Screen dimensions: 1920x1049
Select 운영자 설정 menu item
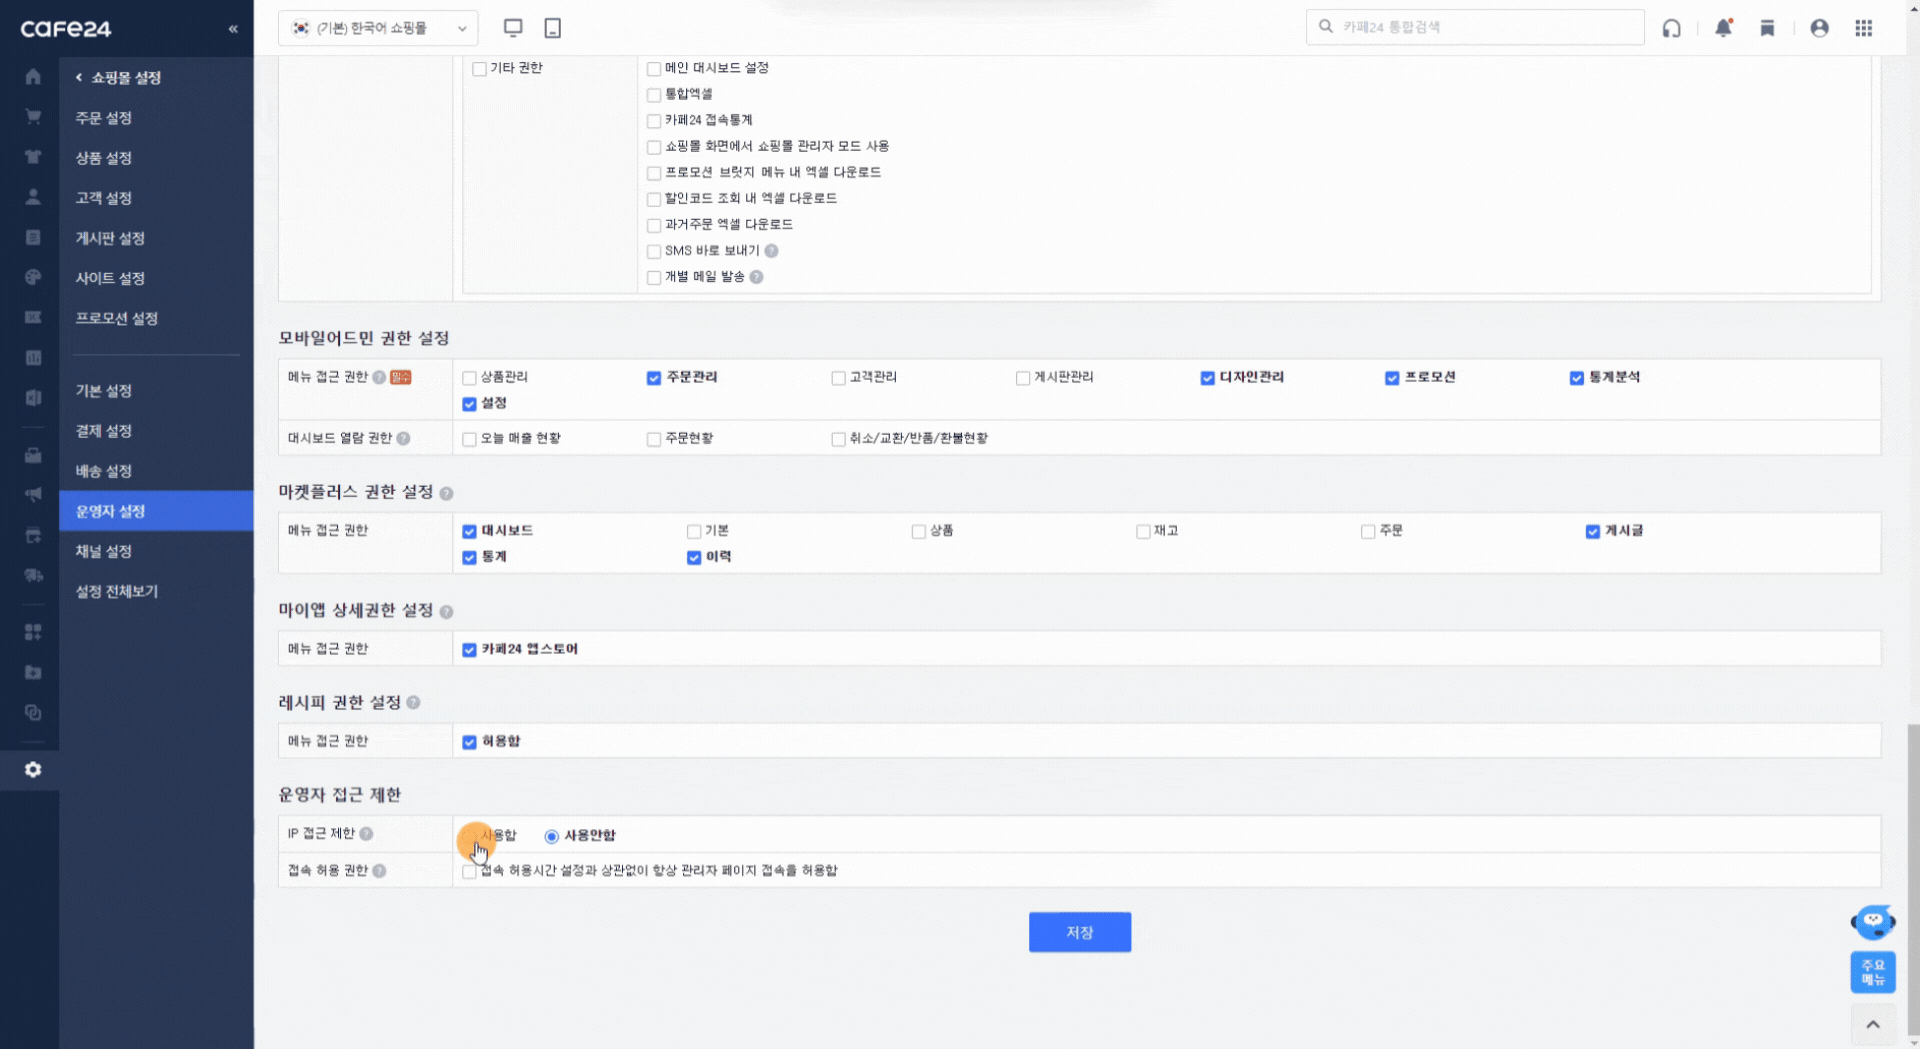point(155,511)
